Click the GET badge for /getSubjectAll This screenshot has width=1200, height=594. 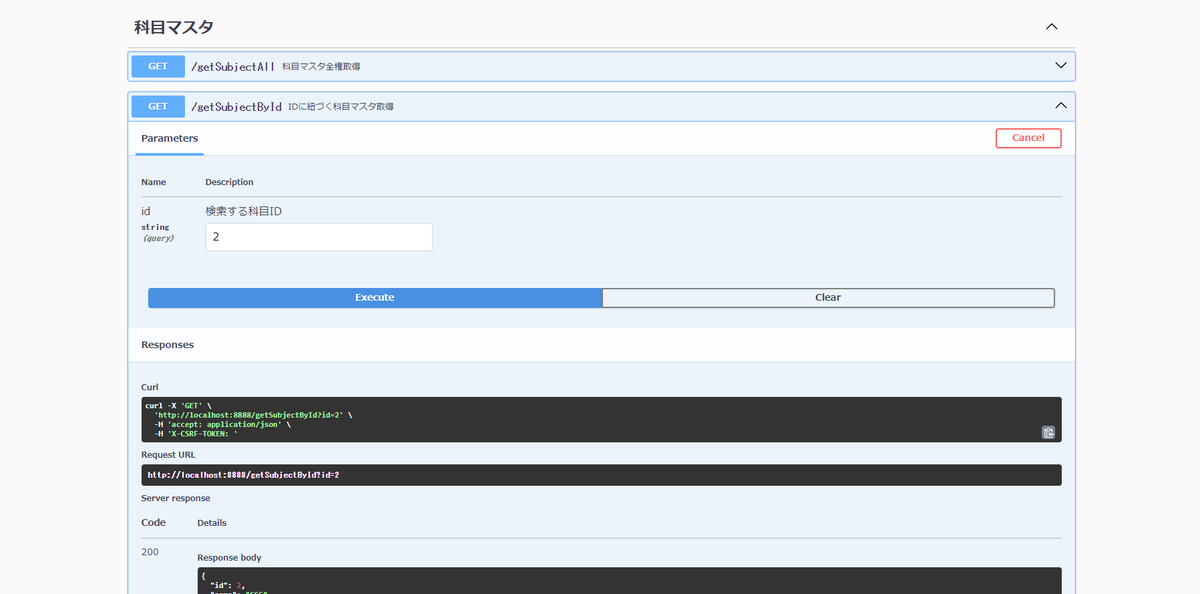(x=158, y=66)
